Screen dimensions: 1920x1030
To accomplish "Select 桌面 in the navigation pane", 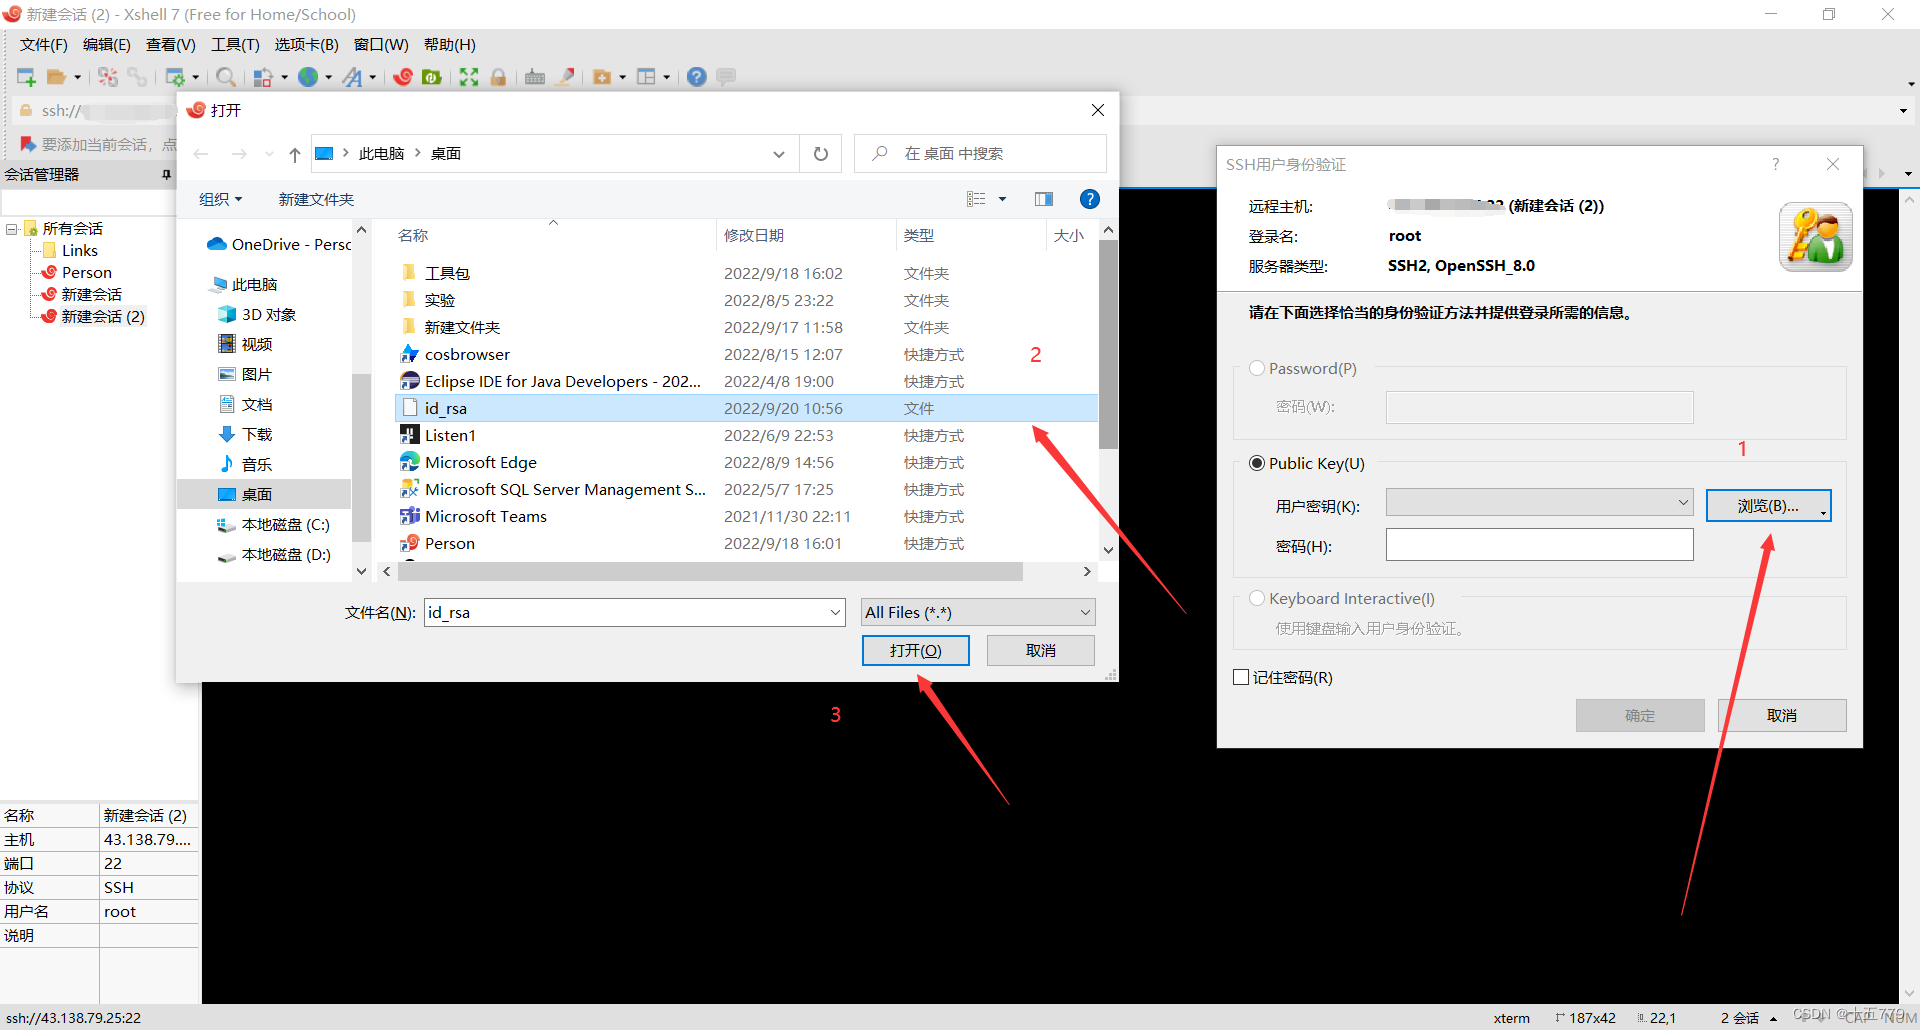I will (x=264, y=494).
